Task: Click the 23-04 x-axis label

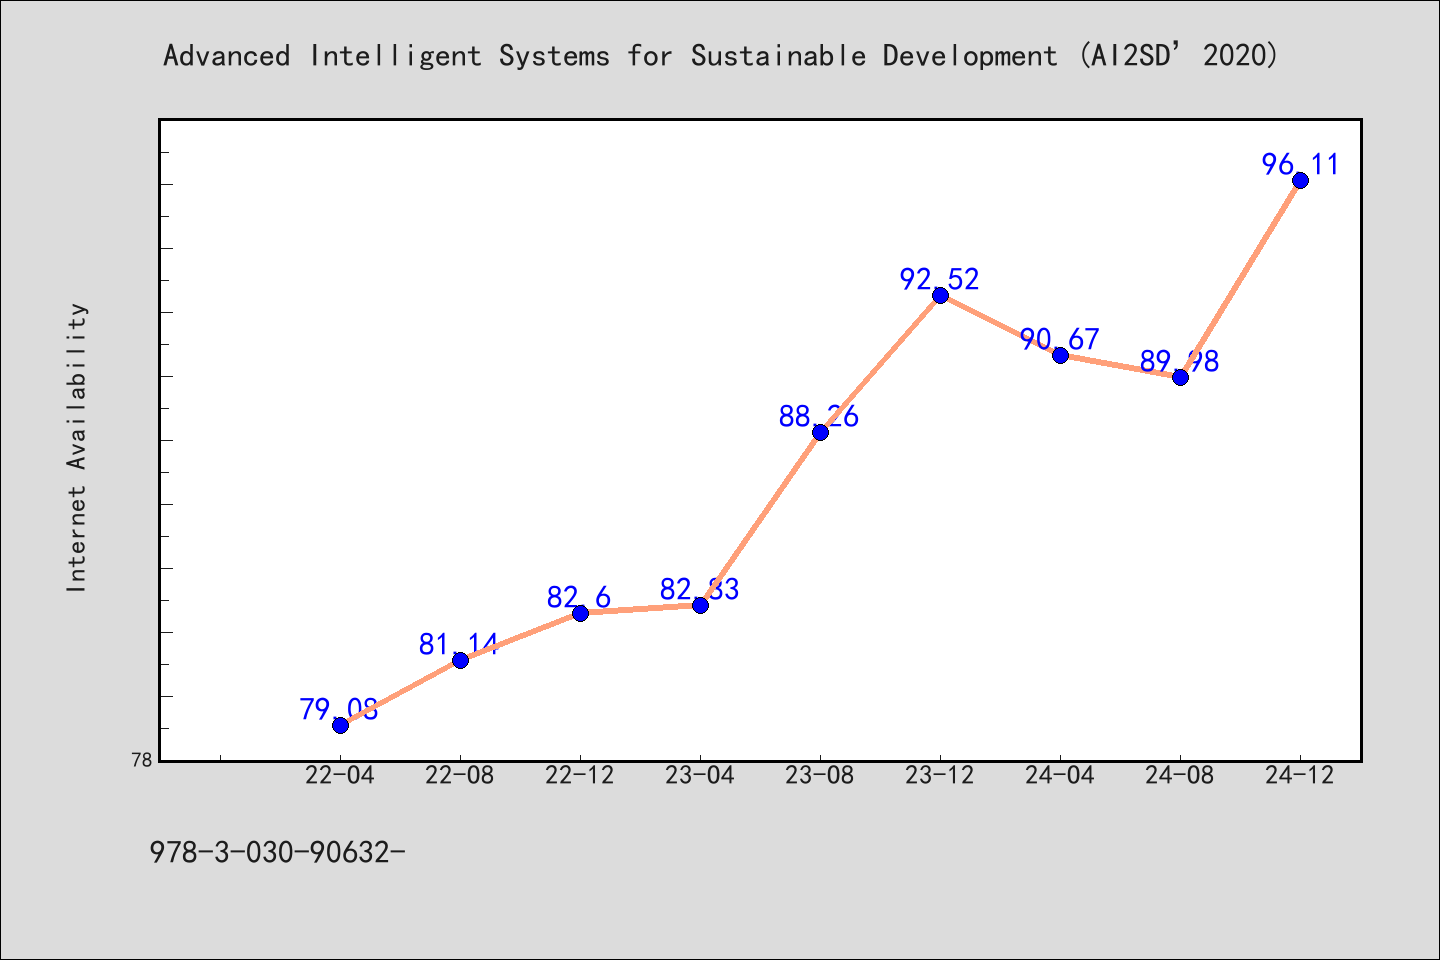Action: click(700, 775)
